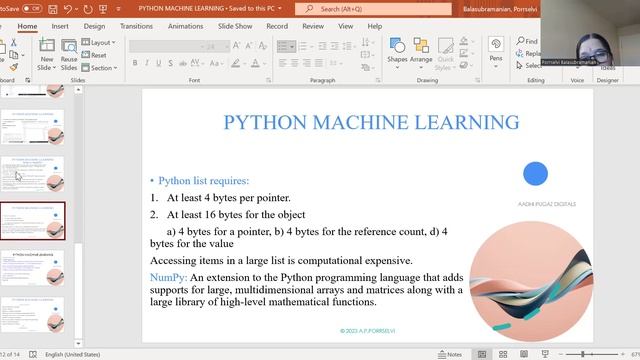Click the Redo/Repeat icon

coord(88,9)
